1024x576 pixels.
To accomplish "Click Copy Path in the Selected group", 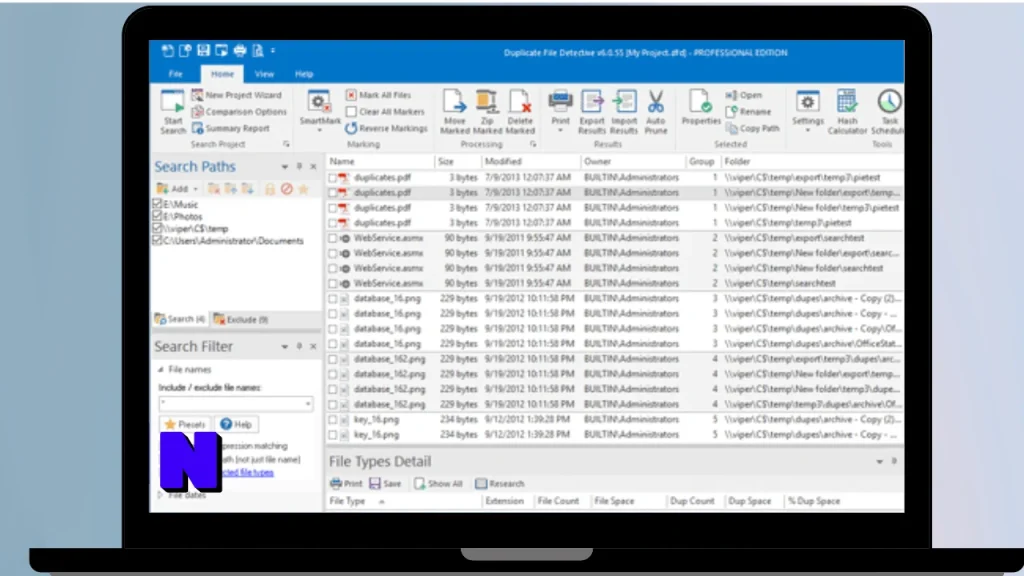I will coord(752,129).
